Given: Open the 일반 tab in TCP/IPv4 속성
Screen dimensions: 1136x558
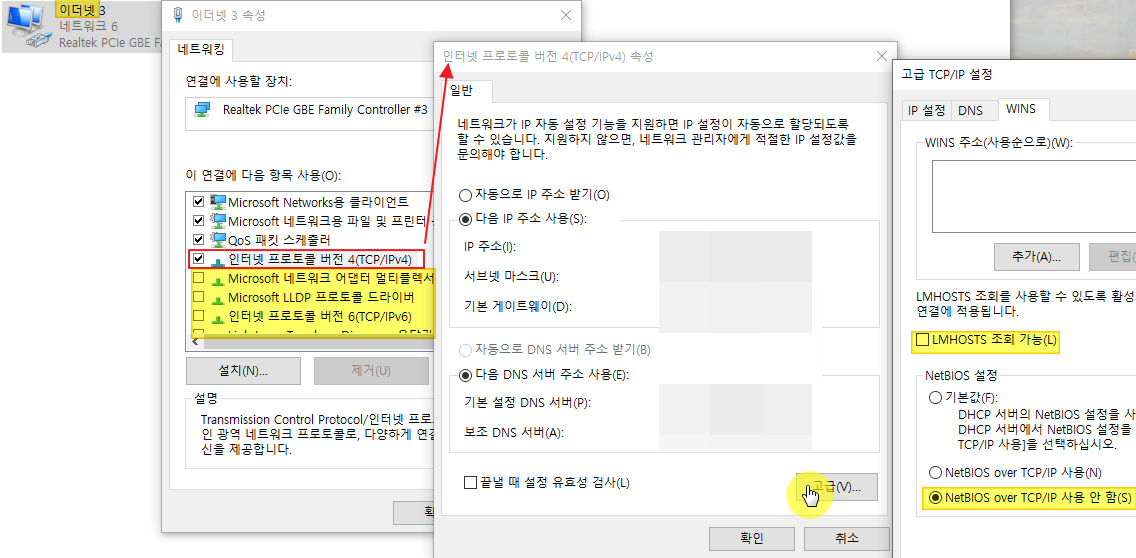Looking at the screenshot, I should pyautogui.click(x=464, y=91).
